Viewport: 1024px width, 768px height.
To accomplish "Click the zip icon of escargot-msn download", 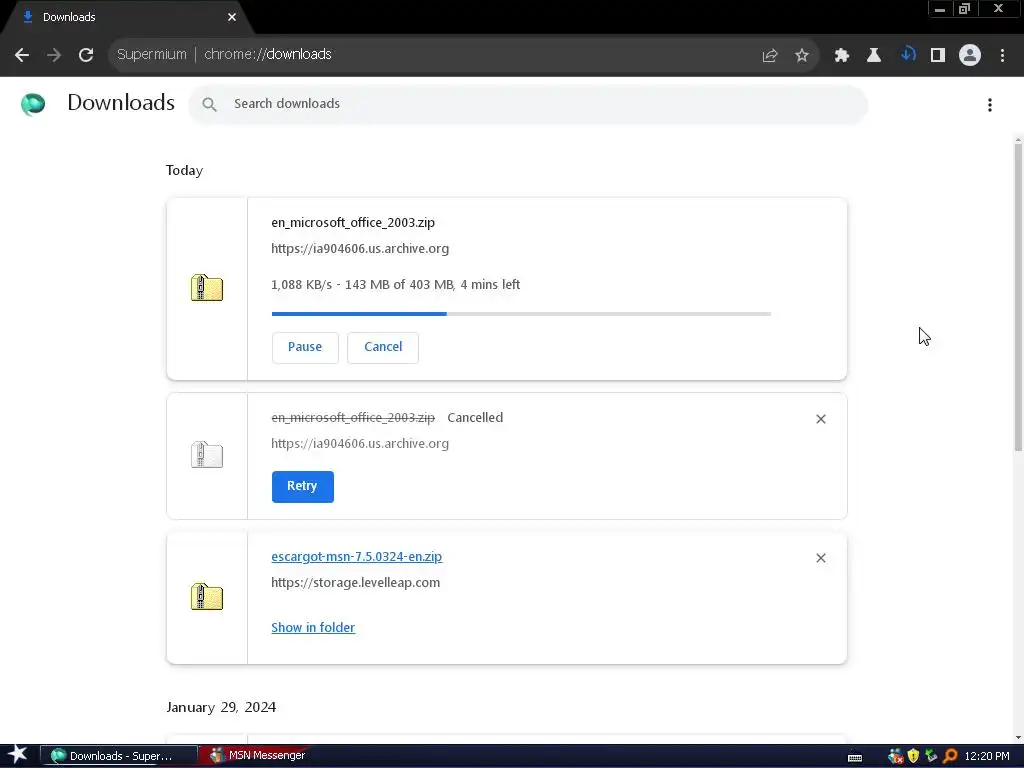I will pyautogui.click(x=207, y=597).
